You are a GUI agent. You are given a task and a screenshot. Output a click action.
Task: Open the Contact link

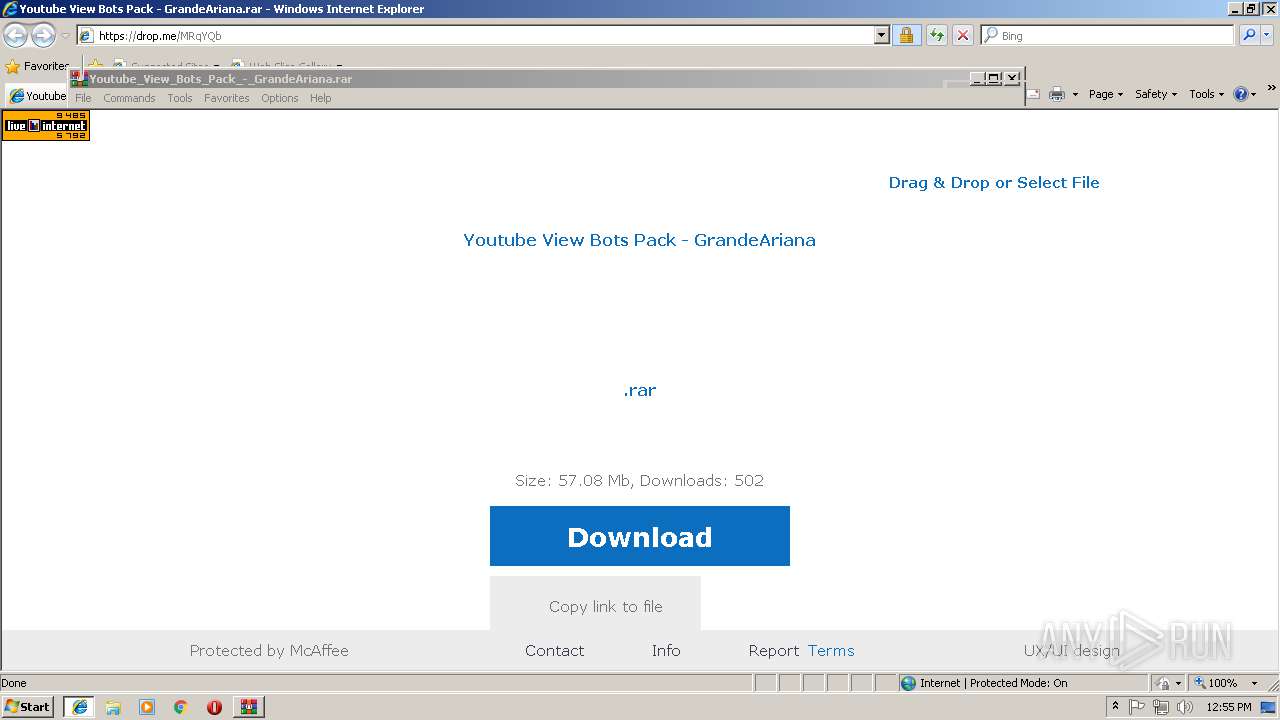(554, 650)
